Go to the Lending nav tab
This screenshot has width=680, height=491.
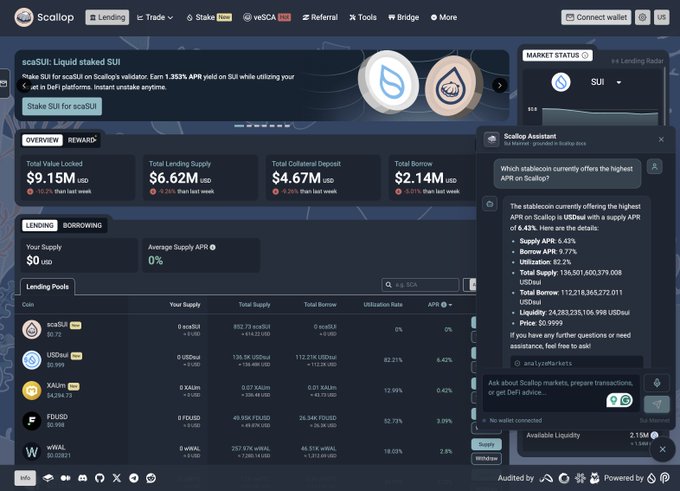107,17
